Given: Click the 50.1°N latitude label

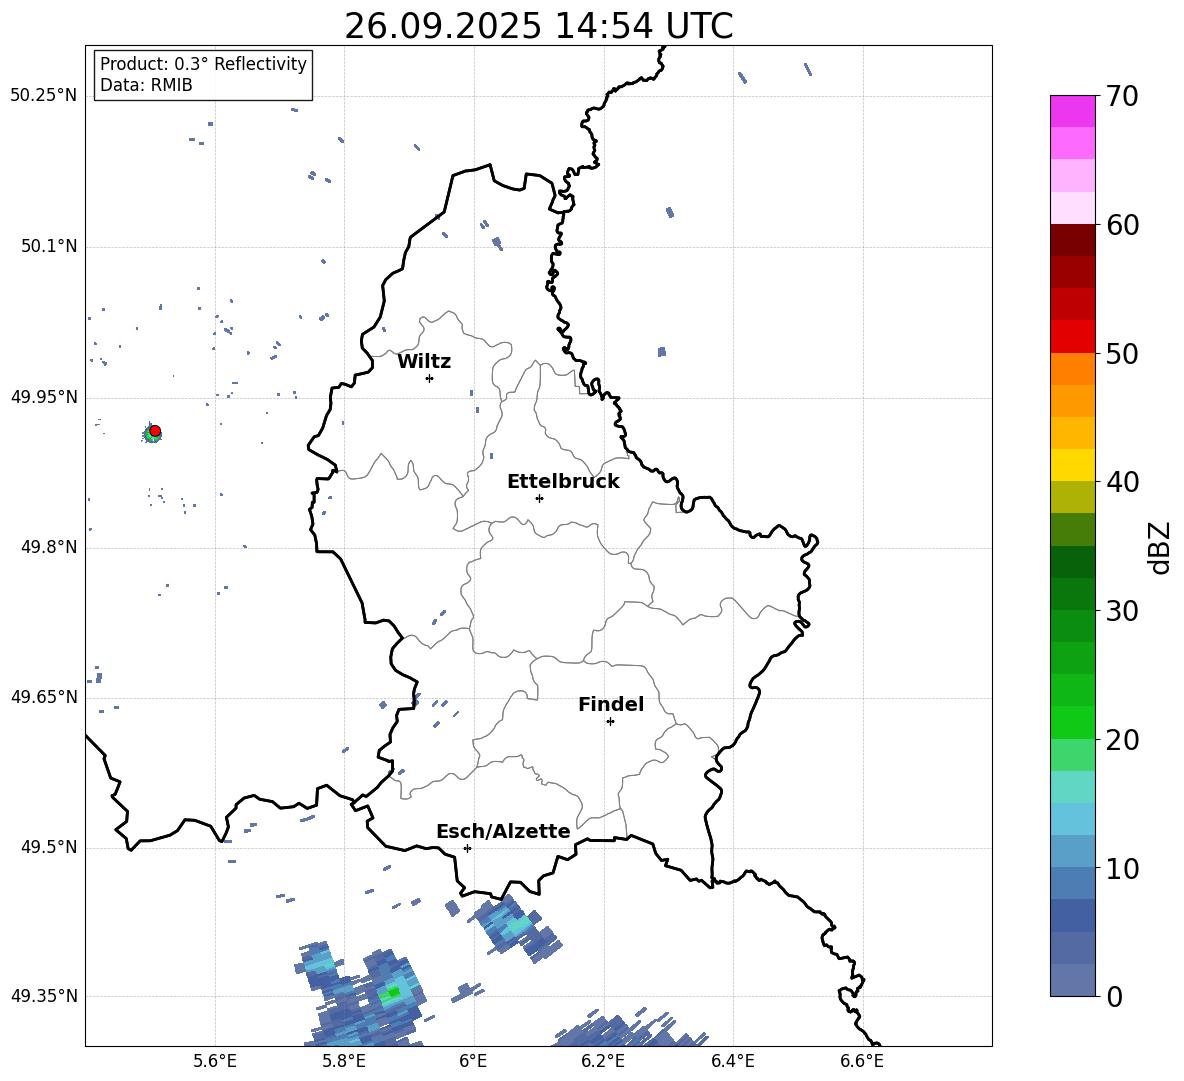Looking at the screenshot, I should click(x=48, y=246).
